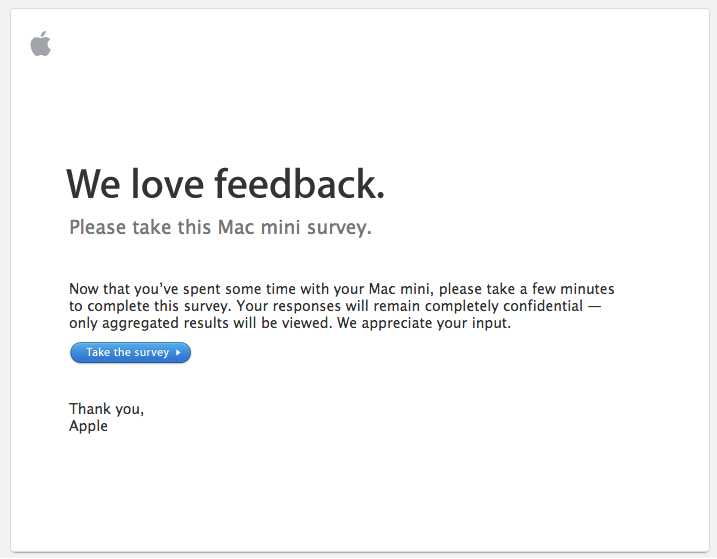Click "Mac mini," in the body paragraph
717x559 pixels.
coord(401,289)
